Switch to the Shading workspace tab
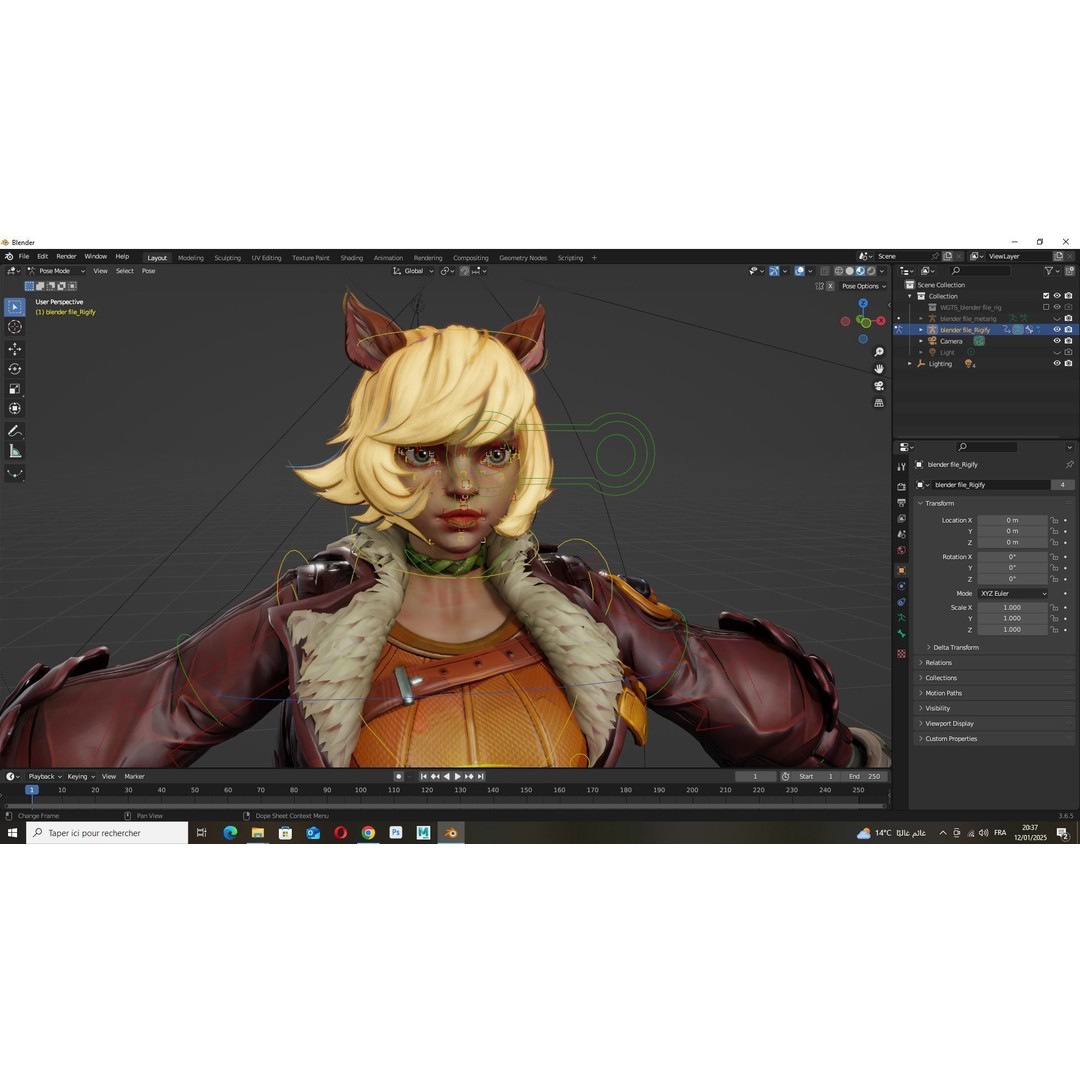Screen dimensions: 1080x1080 [351, 258]
